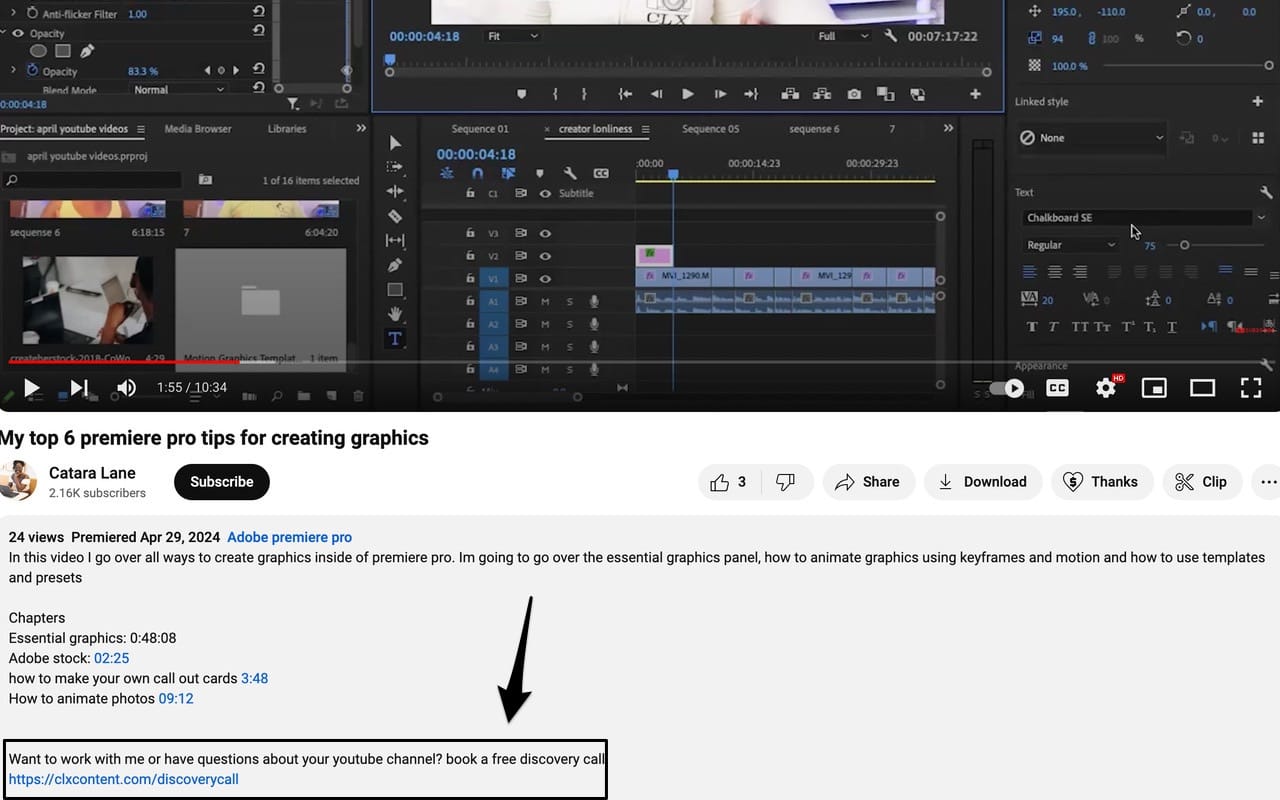The width and height of the screenshot is (1280, 800).
Task: Mute audio track A1
Action: point(546,301)
